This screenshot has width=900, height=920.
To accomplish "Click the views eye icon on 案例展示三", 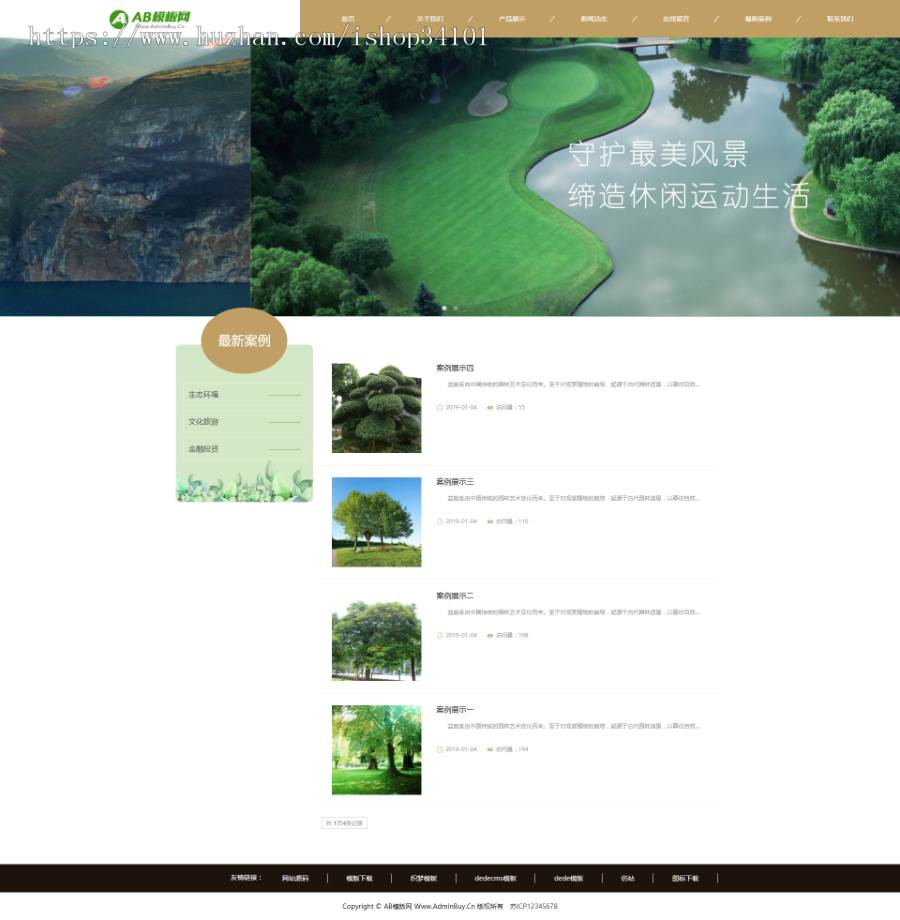I will 490,521.
